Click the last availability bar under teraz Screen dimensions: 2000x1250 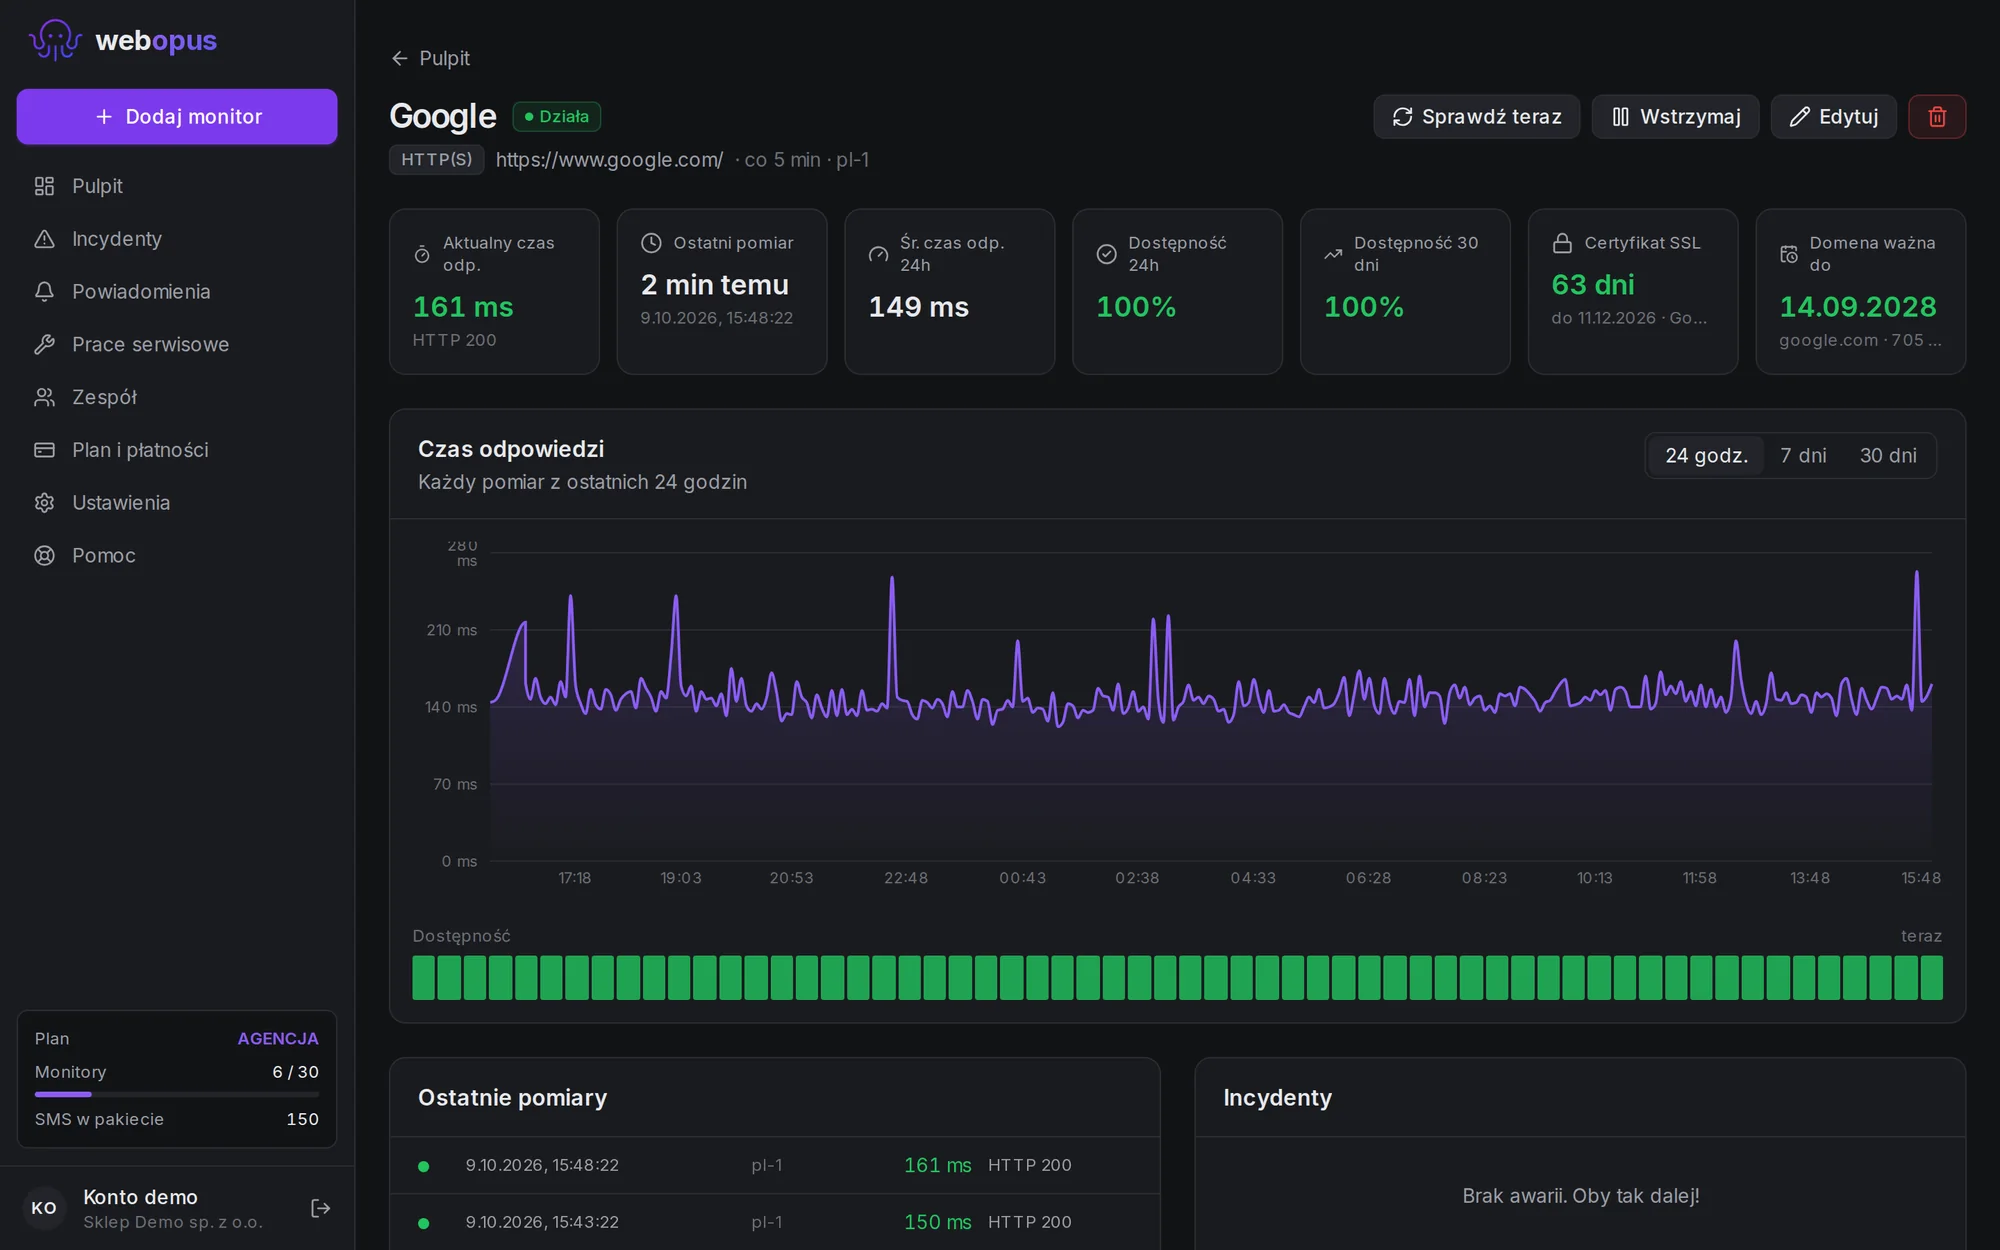[x=1931, y=978]
